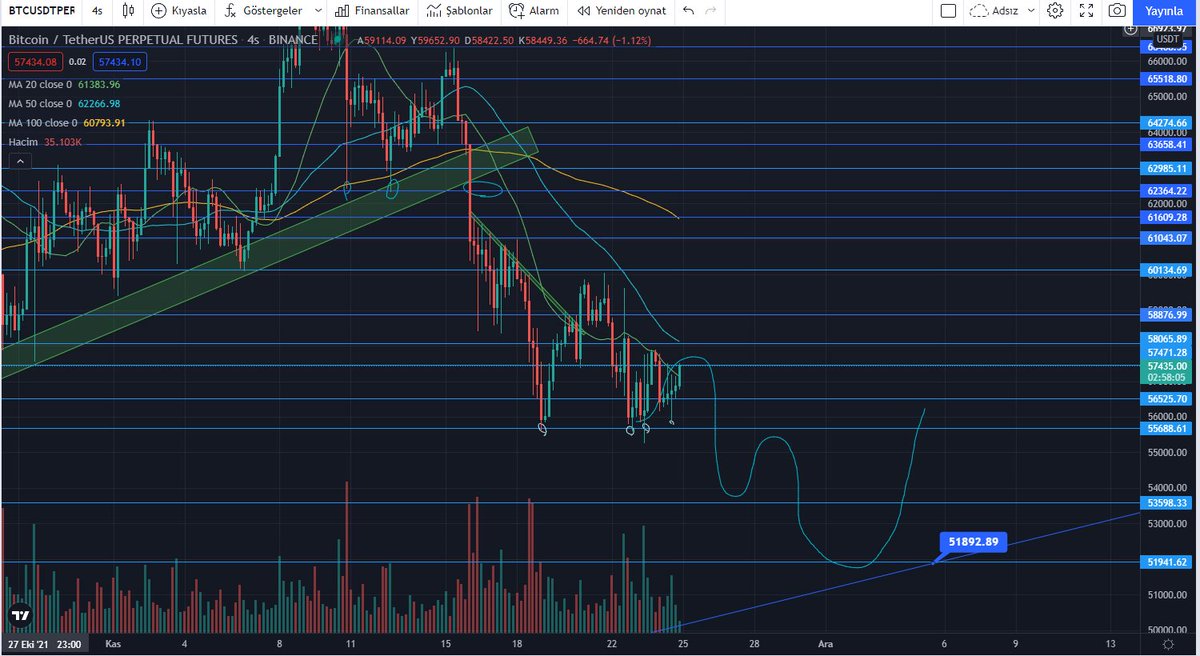The width and height of the screenshot is (1200, 656).
Task: Start Yeniden oynat bar replay
Action: pyautogui.click(x=620, y=11)
